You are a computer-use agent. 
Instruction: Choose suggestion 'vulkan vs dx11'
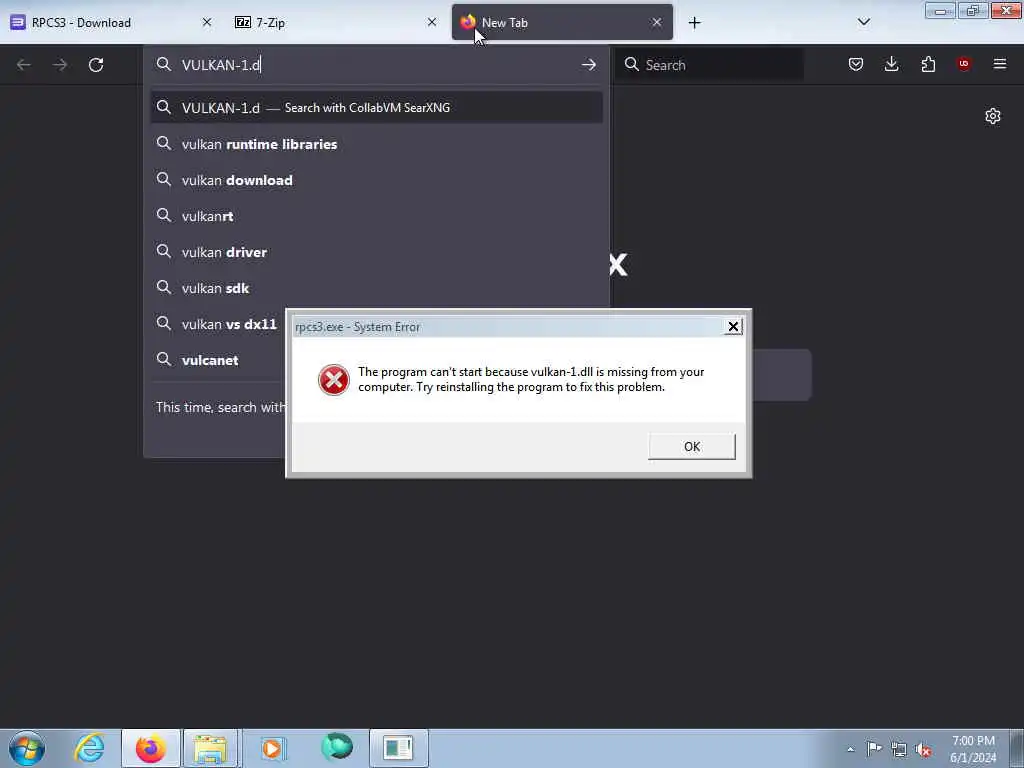coord(219,324)
